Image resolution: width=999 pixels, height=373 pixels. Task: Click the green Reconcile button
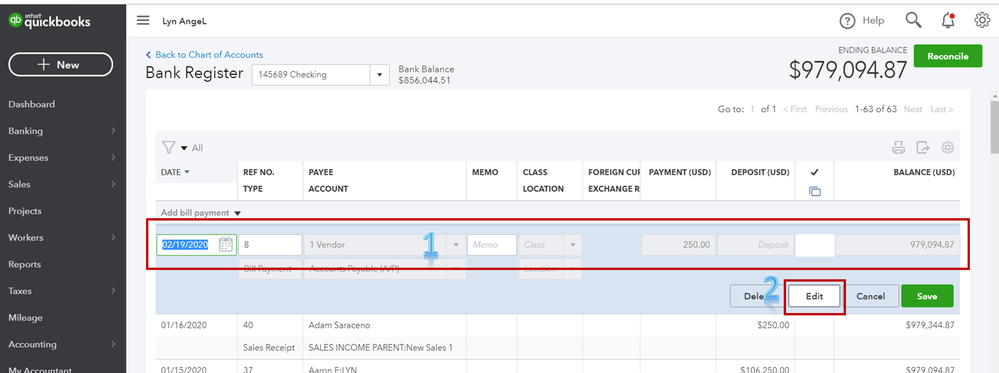coord(947,56)
